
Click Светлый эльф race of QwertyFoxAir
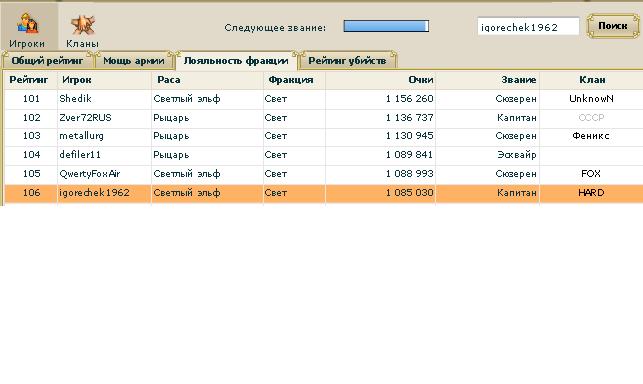pos(187,174)
